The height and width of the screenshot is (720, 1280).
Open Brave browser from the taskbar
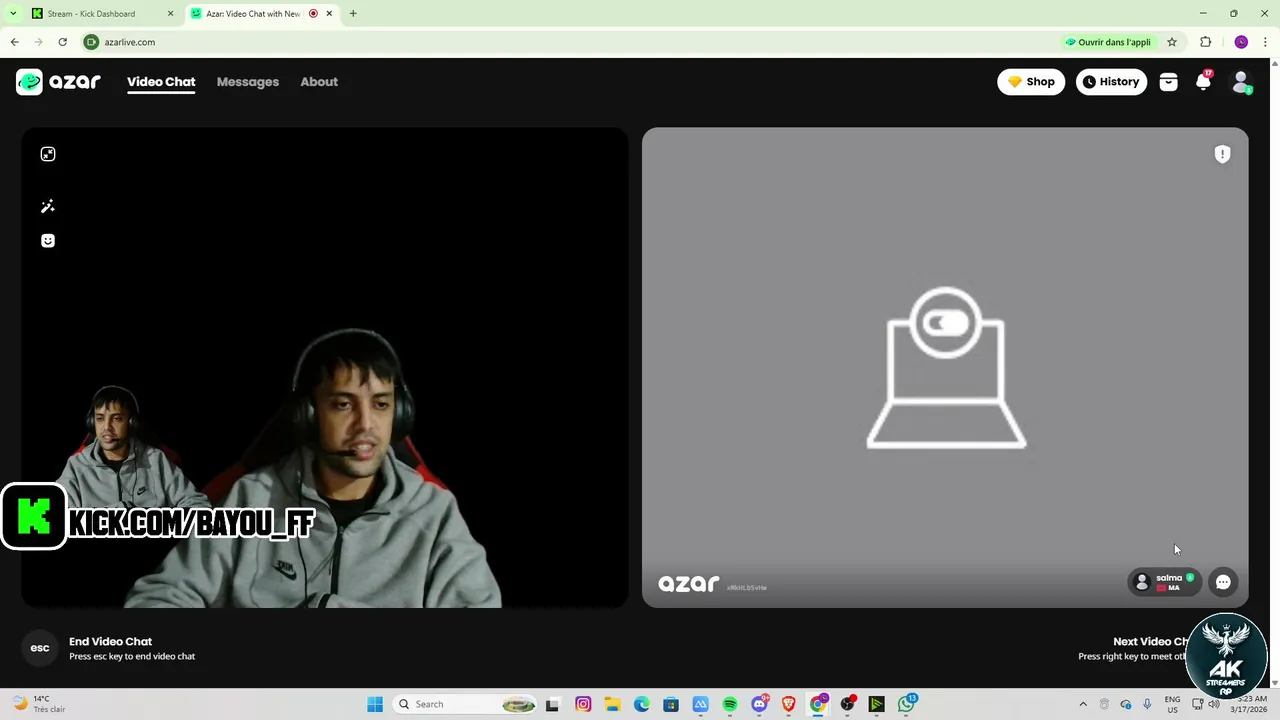point(789,704)
